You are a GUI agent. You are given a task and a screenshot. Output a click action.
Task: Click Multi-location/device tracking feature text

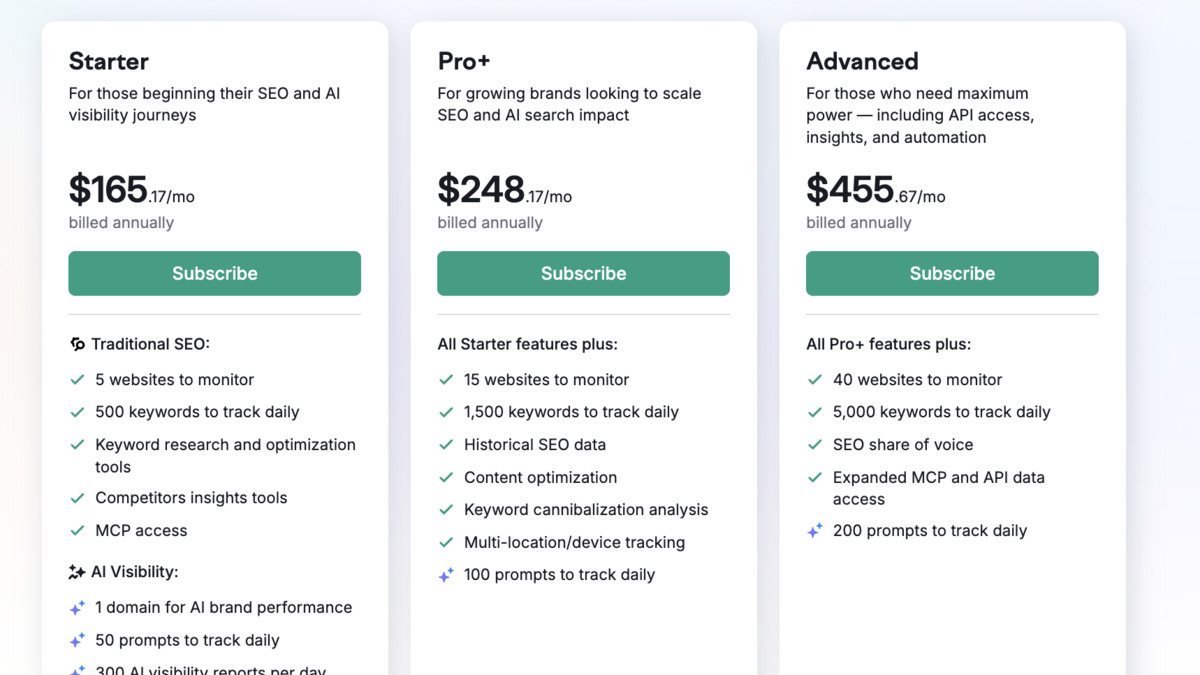tap(574, 542)
